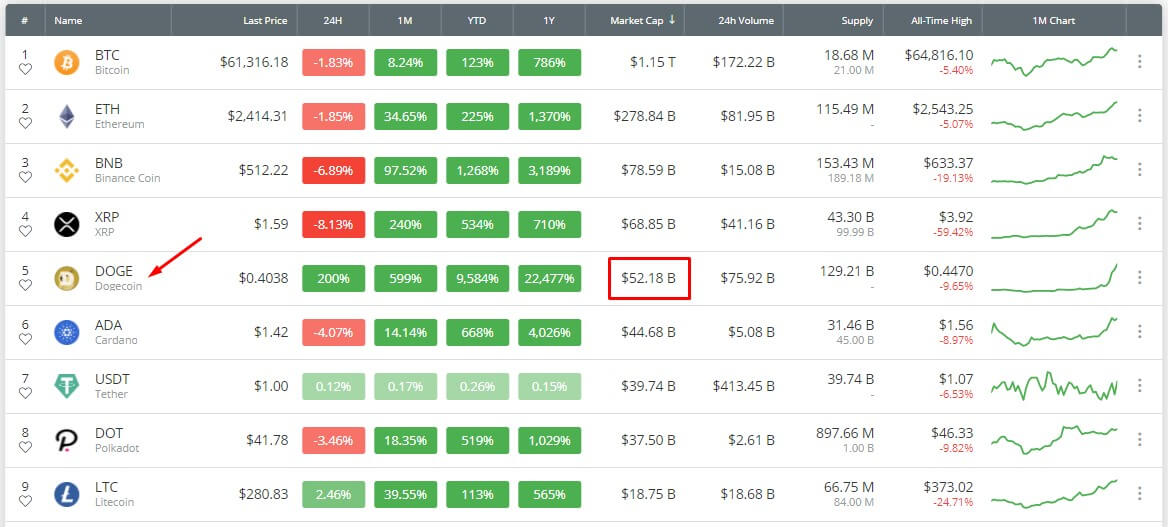Viewport: 1168px width, 527px height.
Task: Favorite BTC with the heart icon
Action: (x=25, y=69)
